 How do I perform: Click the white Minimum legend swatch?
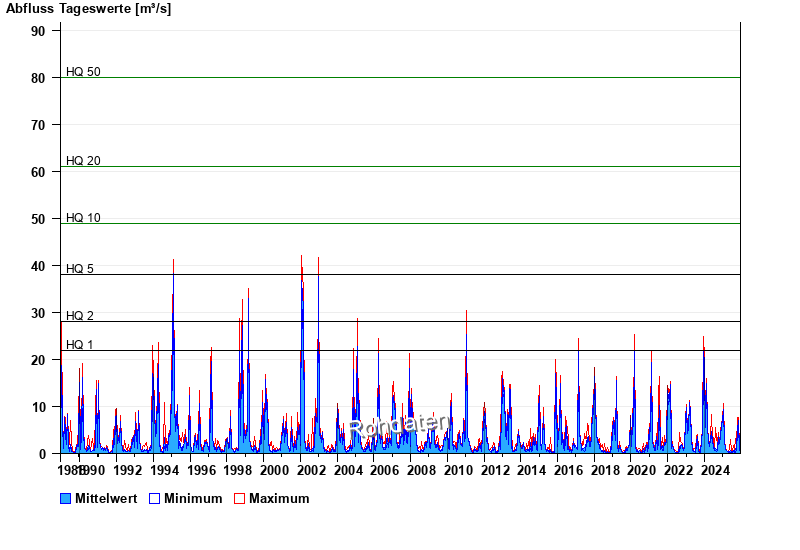[155, 498]
